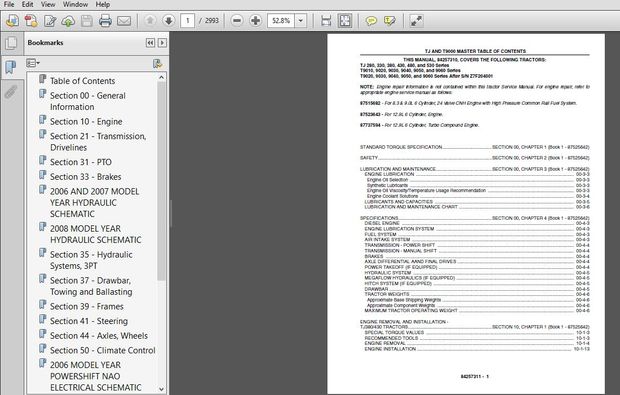Open Section 37 - Drawbar, Towing and Ballasting
The height and width of the screenshot is (395, 620).
coord(91,286)
